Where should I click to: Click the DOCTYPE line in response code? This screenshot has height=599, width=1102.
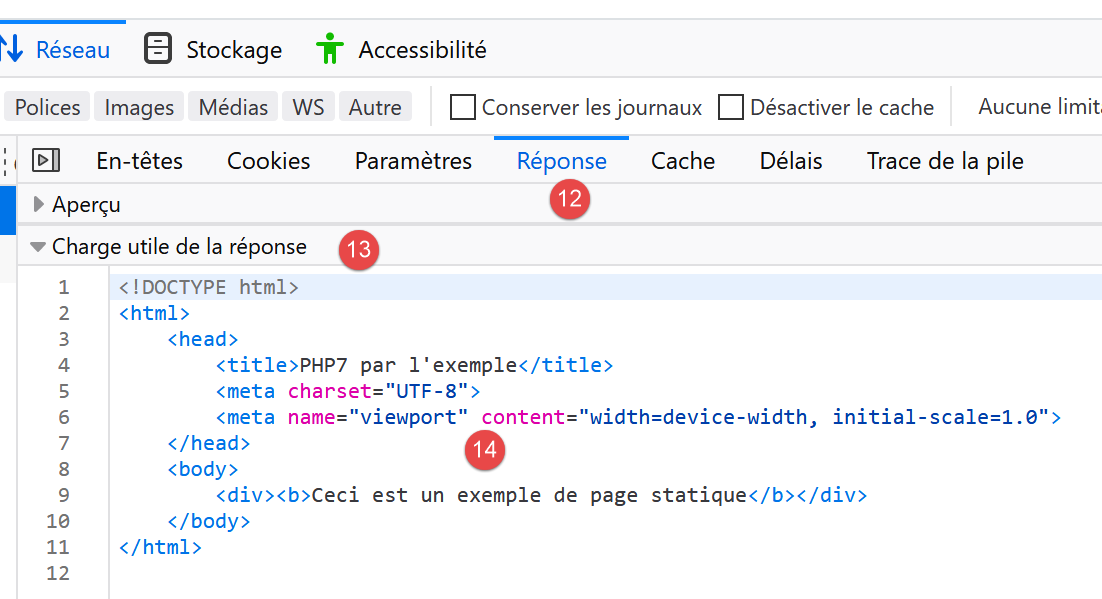[209, 288]
